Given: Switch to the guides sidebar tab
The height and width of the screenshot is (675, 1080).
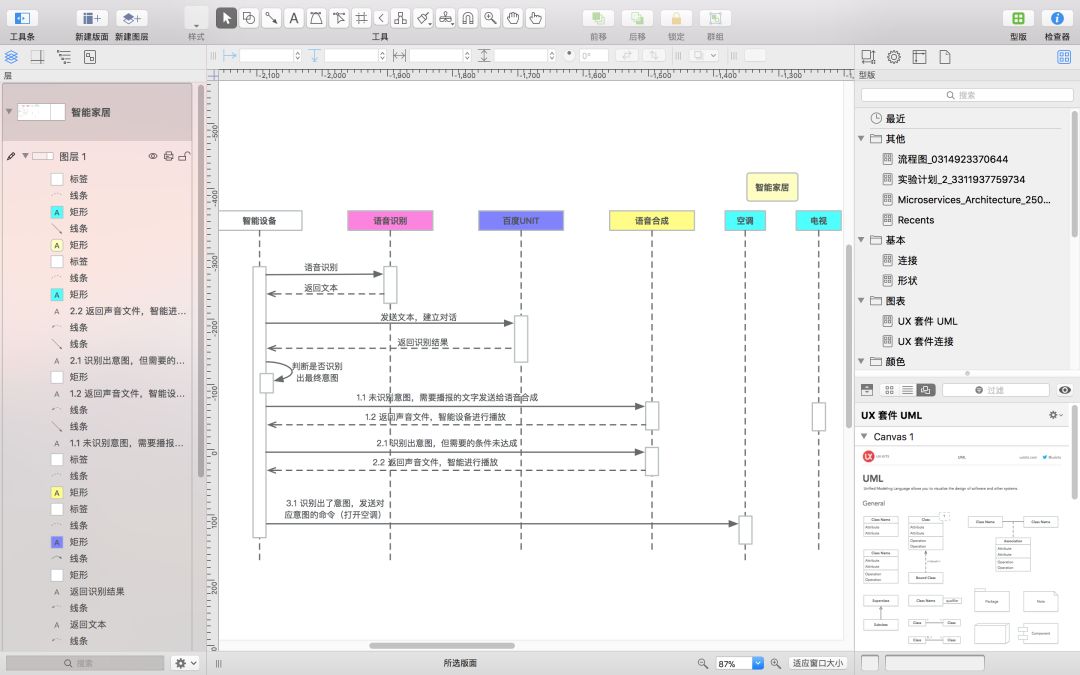Looking at the screenshot, I should click(x=37, y=57).
